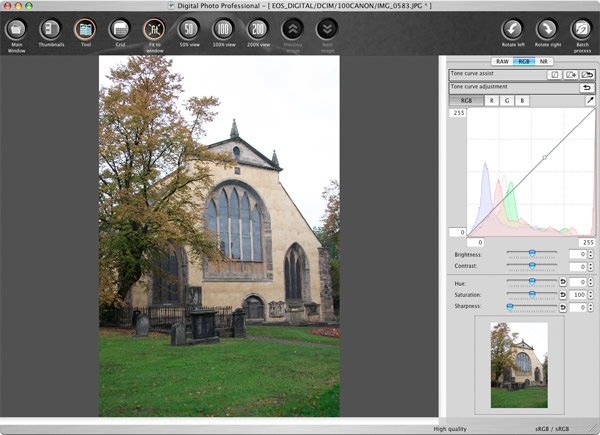Click the Contrast slider handle
600x435 pixels.
point(532,265)
